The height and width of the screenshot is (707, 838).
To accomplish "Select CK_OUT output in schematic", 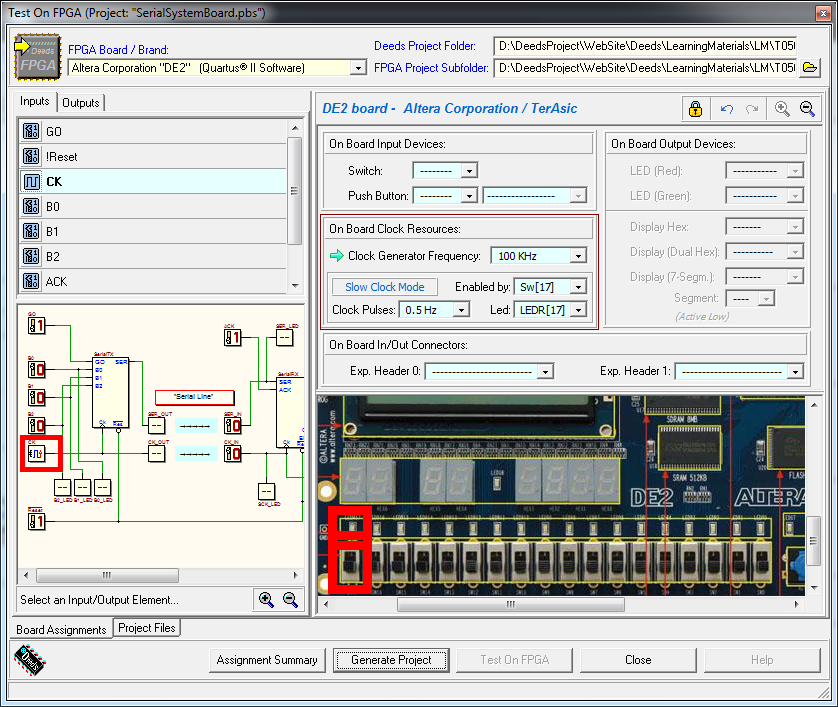I will [156, 454].
